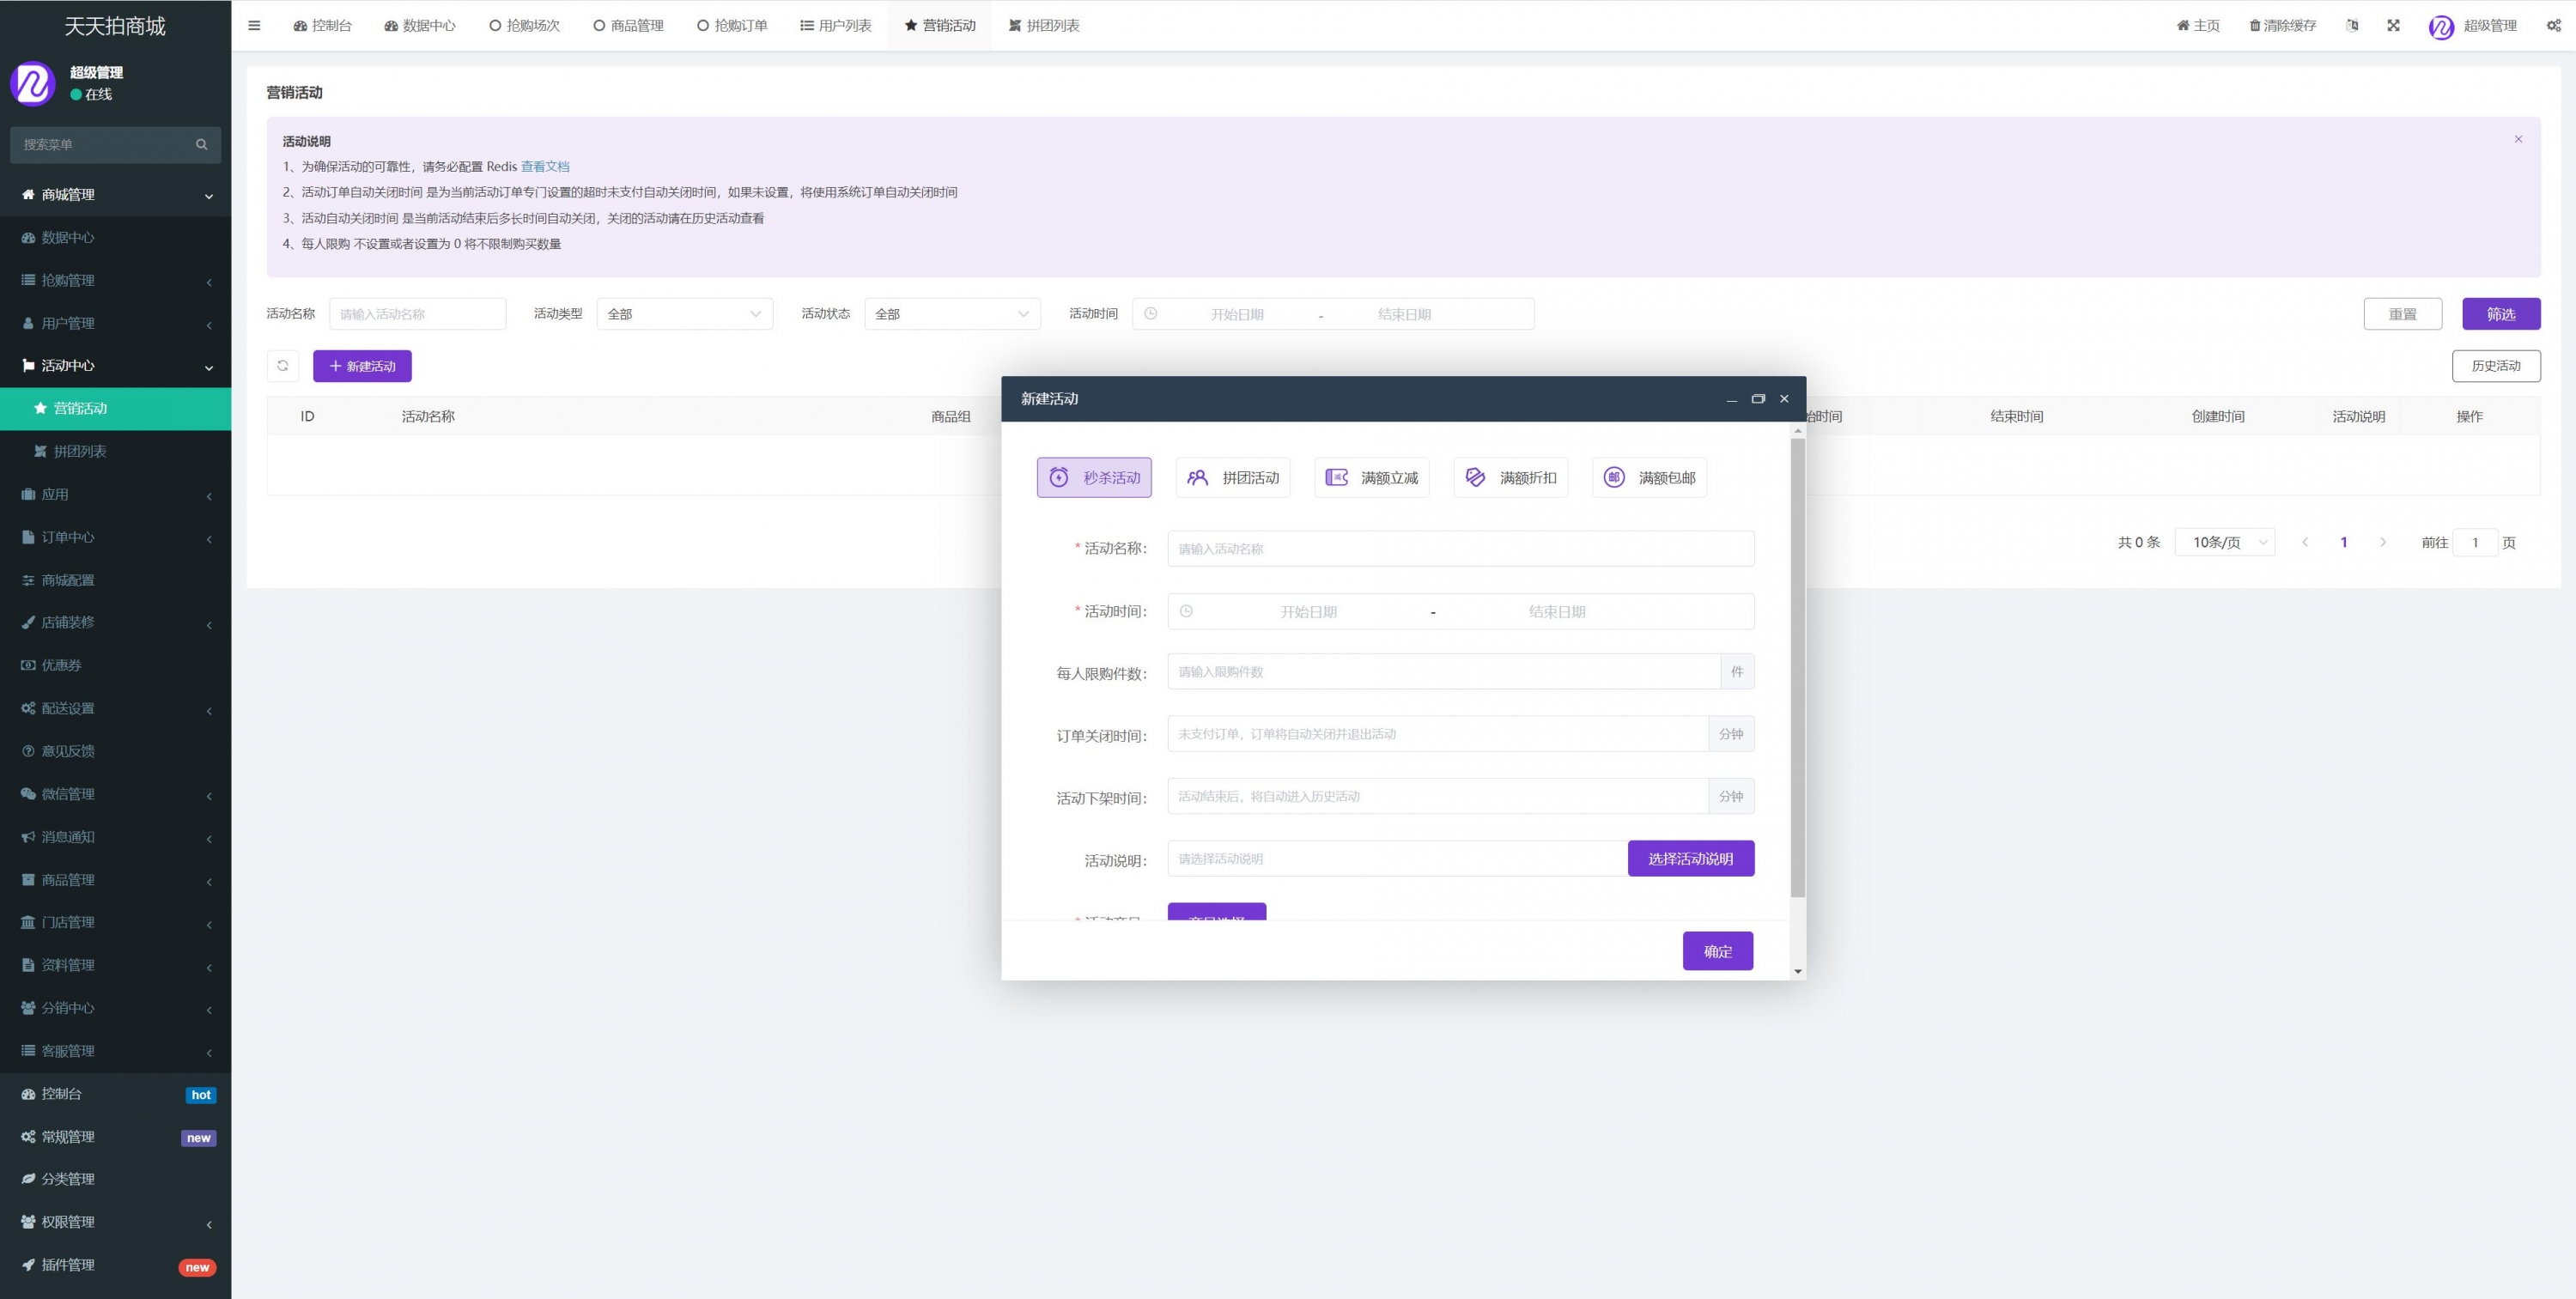Switch to the 拼团列表 tab
The image size is (2576, 1299).
click(x=1044, y=26)
